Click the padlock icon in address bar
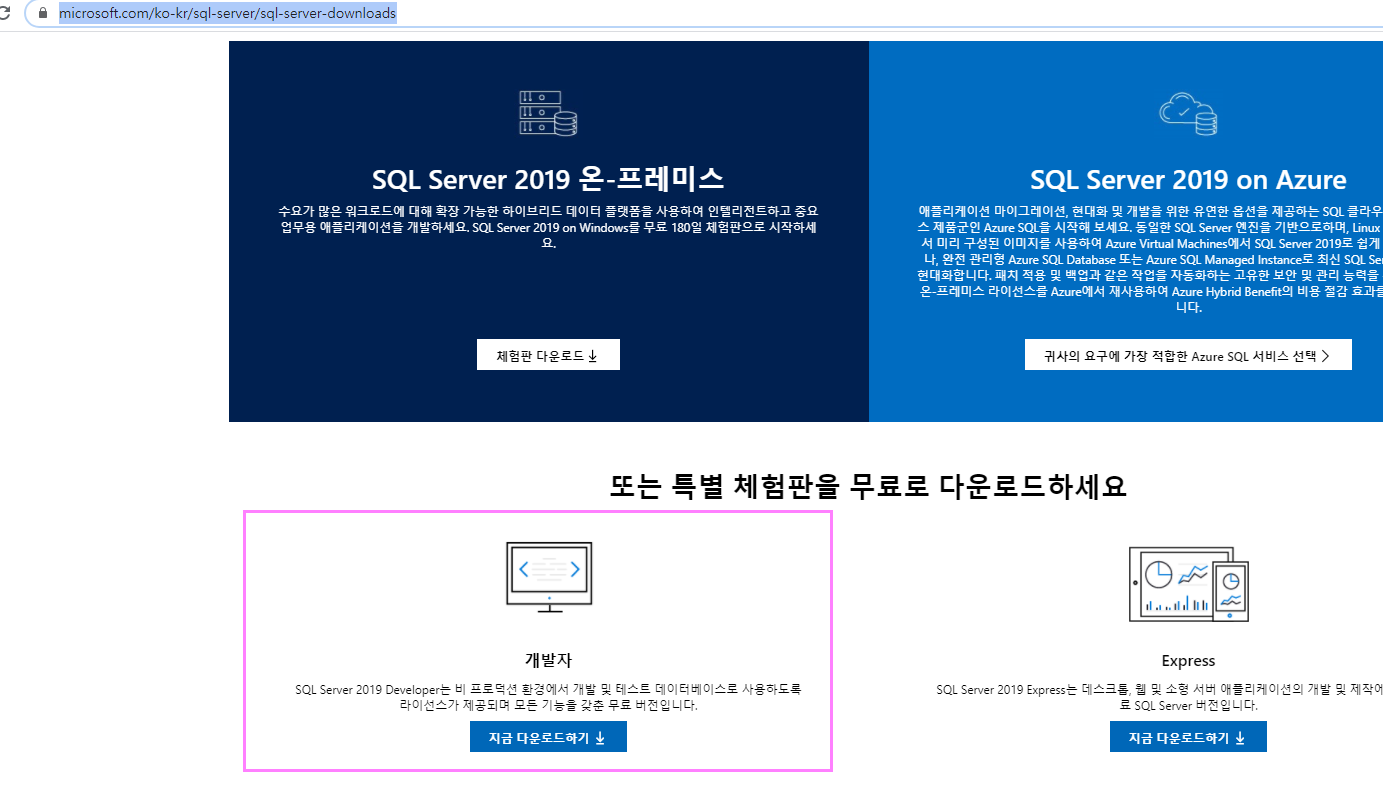1383x796 pixels. 42,14
